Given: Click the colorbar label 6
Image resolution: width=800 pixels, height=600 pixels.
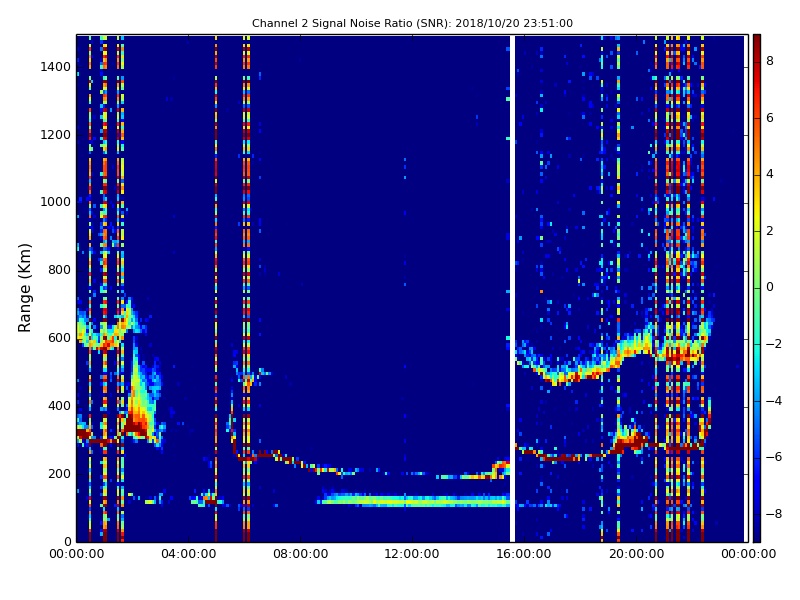Looking at the screenshot, I should coord(770,118).
